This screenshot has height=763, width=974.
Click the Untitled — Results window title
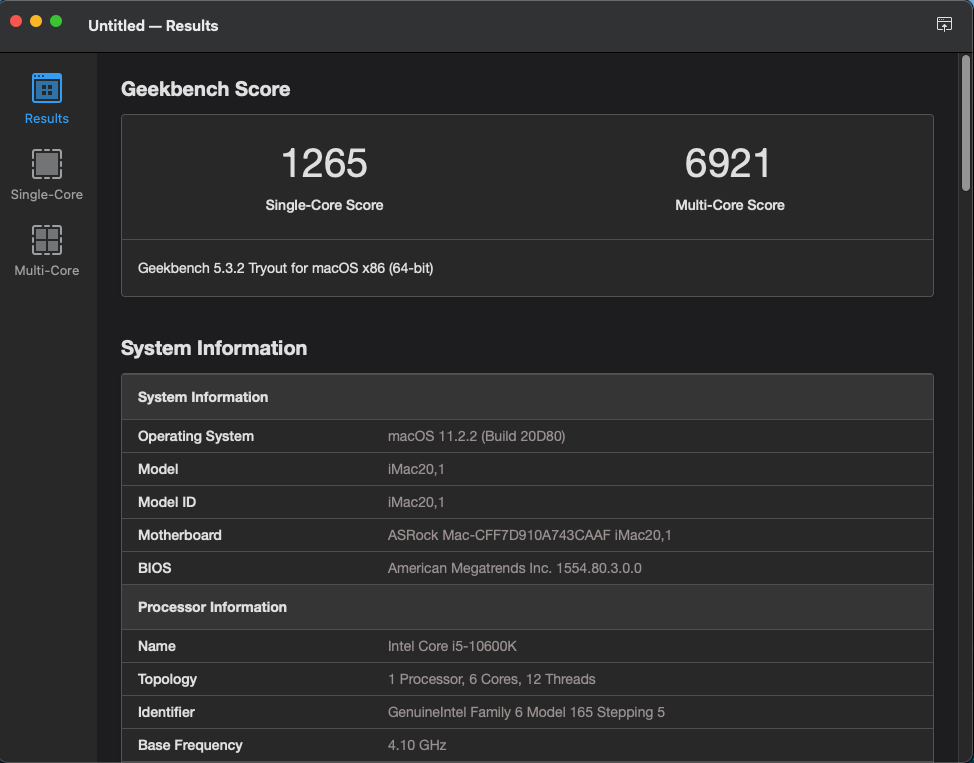click(x=153, y=25)
